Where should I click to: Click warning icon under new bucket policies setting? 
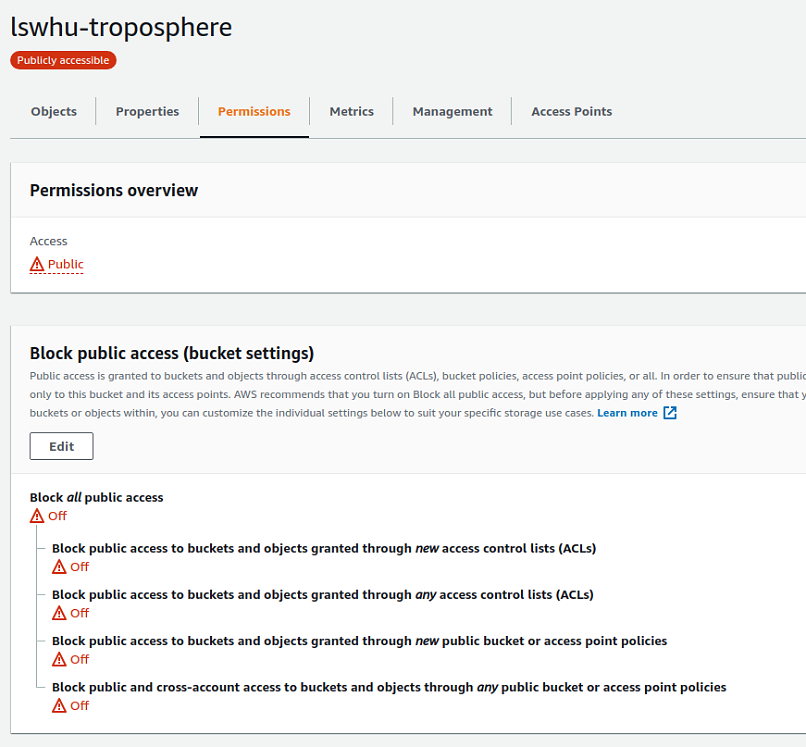[x=59, y=659]
